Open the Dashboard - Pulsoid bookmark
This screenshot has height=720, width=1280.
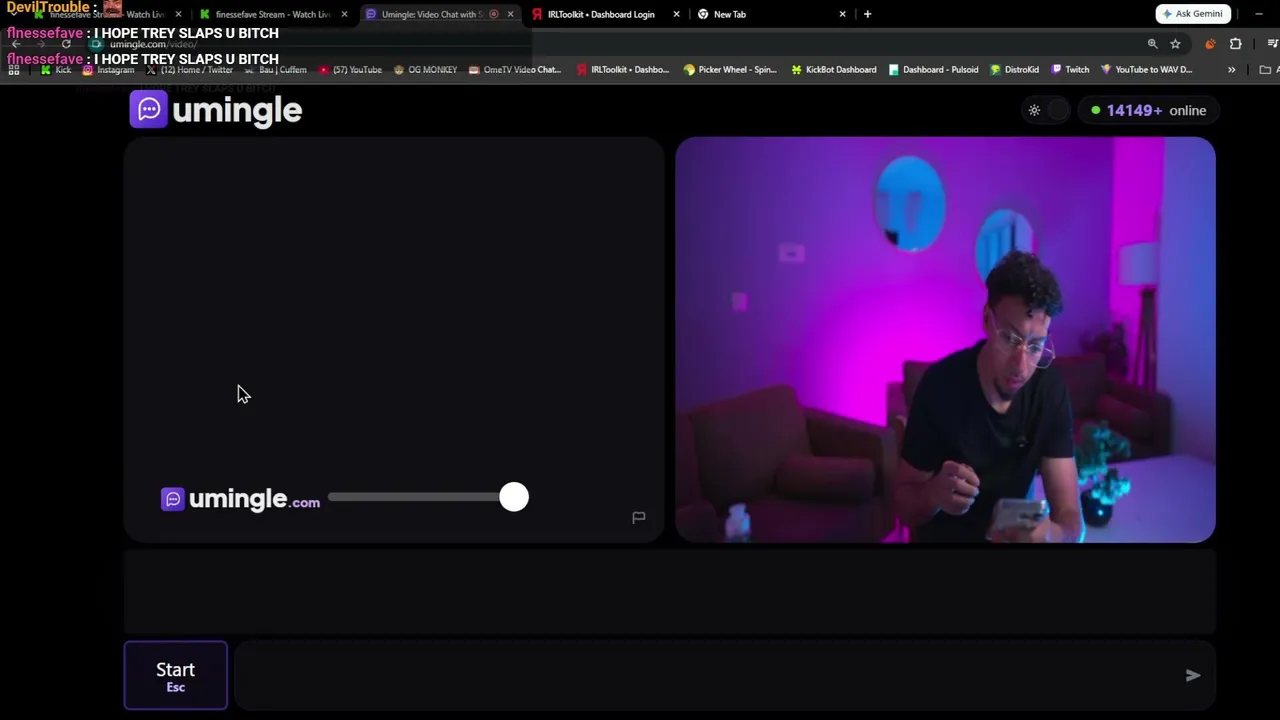(933, 70)
